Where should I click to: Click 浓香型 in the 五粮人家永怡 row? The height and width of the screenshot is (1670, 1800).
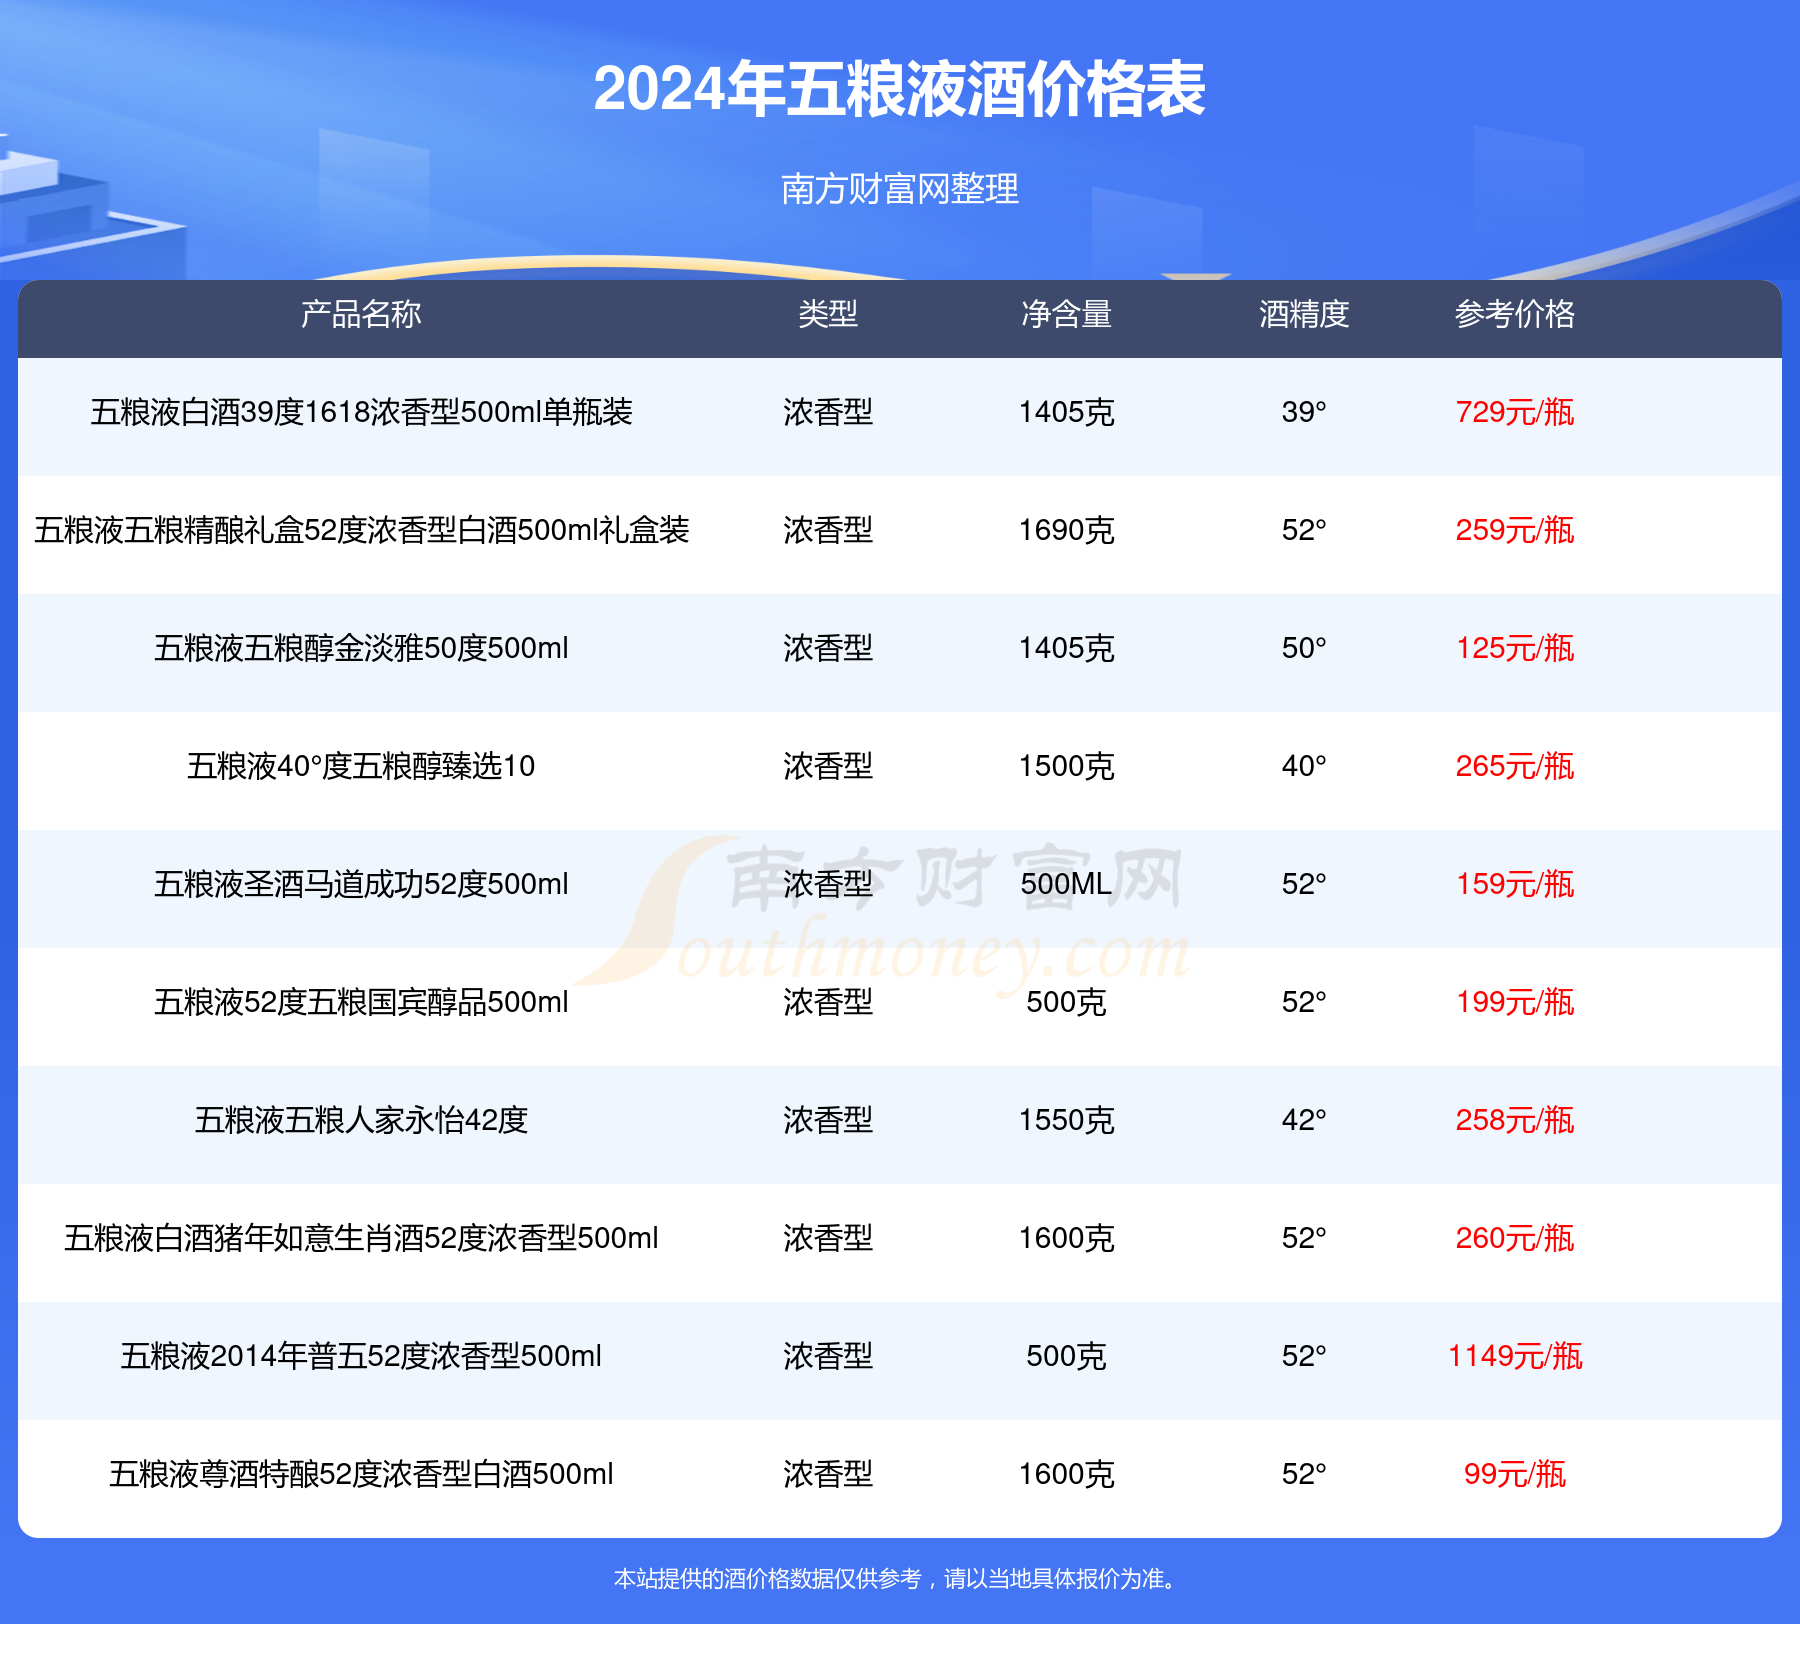pyautogui.click(x=828, y=1120)
